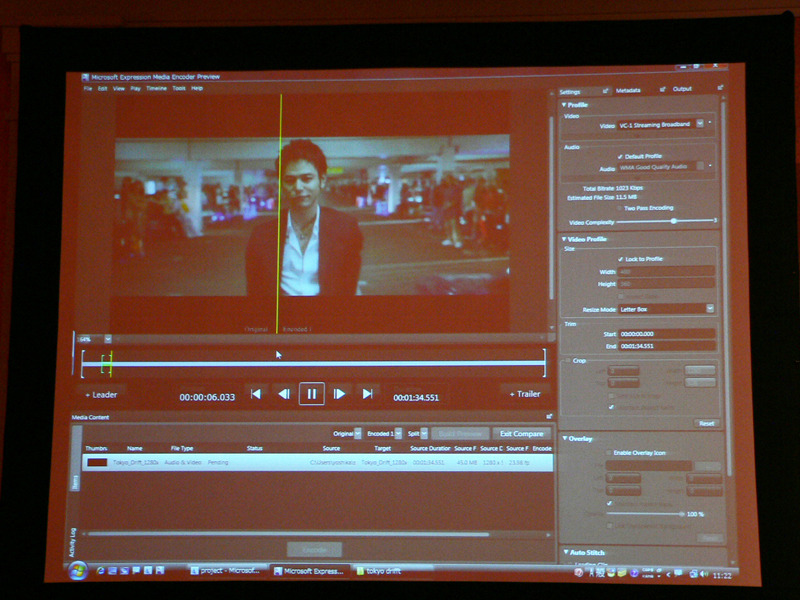Open the Tools menu
This screenshot has height=600, width=800.
coord(179,88)
